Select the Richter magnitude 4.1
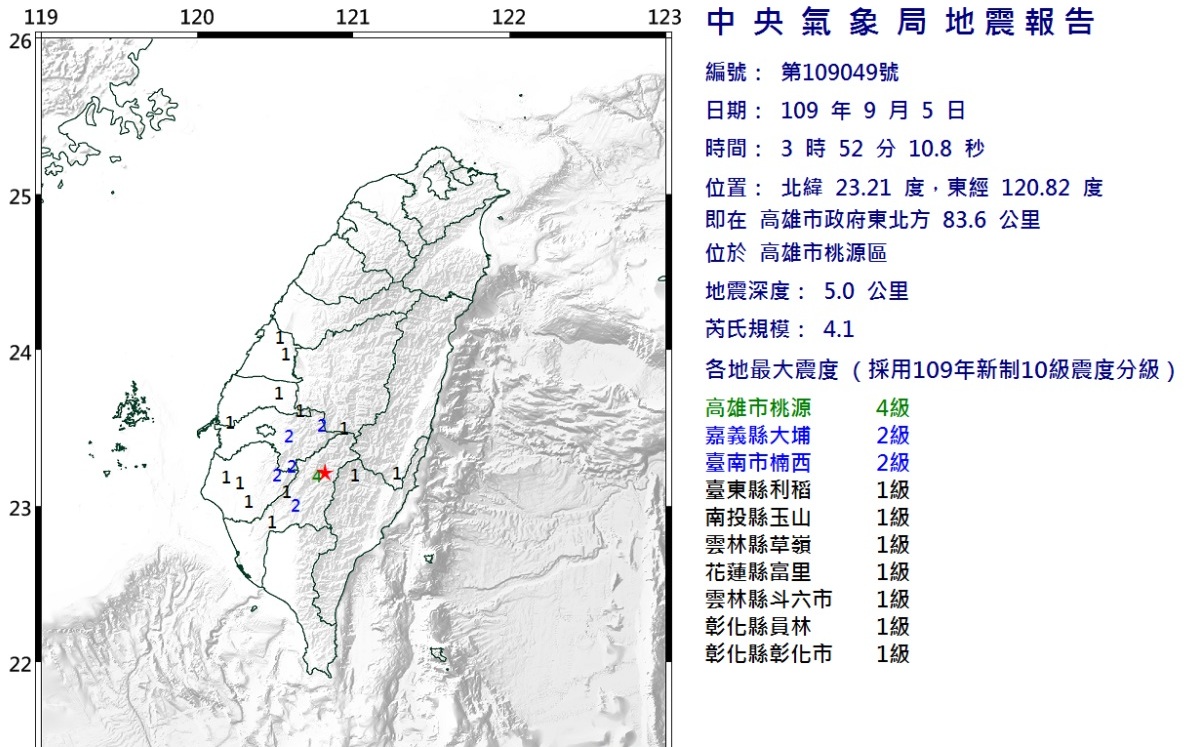The width and height of the screenshot is (1199, 747). (838, 330)
